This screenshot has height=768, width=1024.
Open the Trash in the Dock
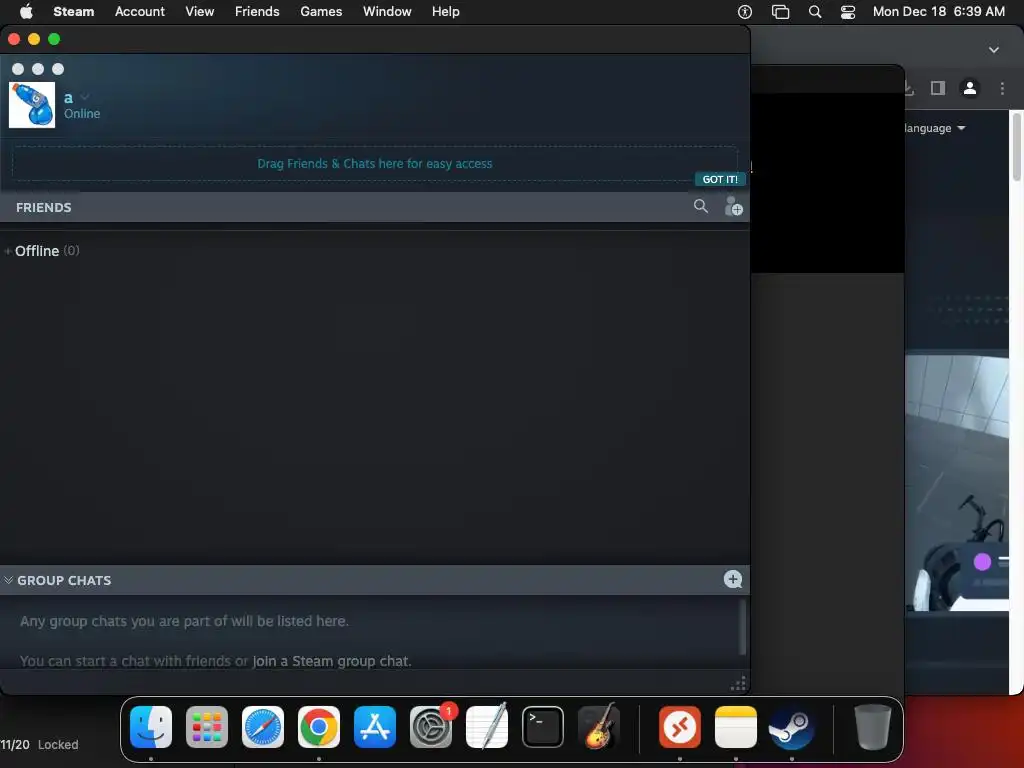[x=872, y=727]
